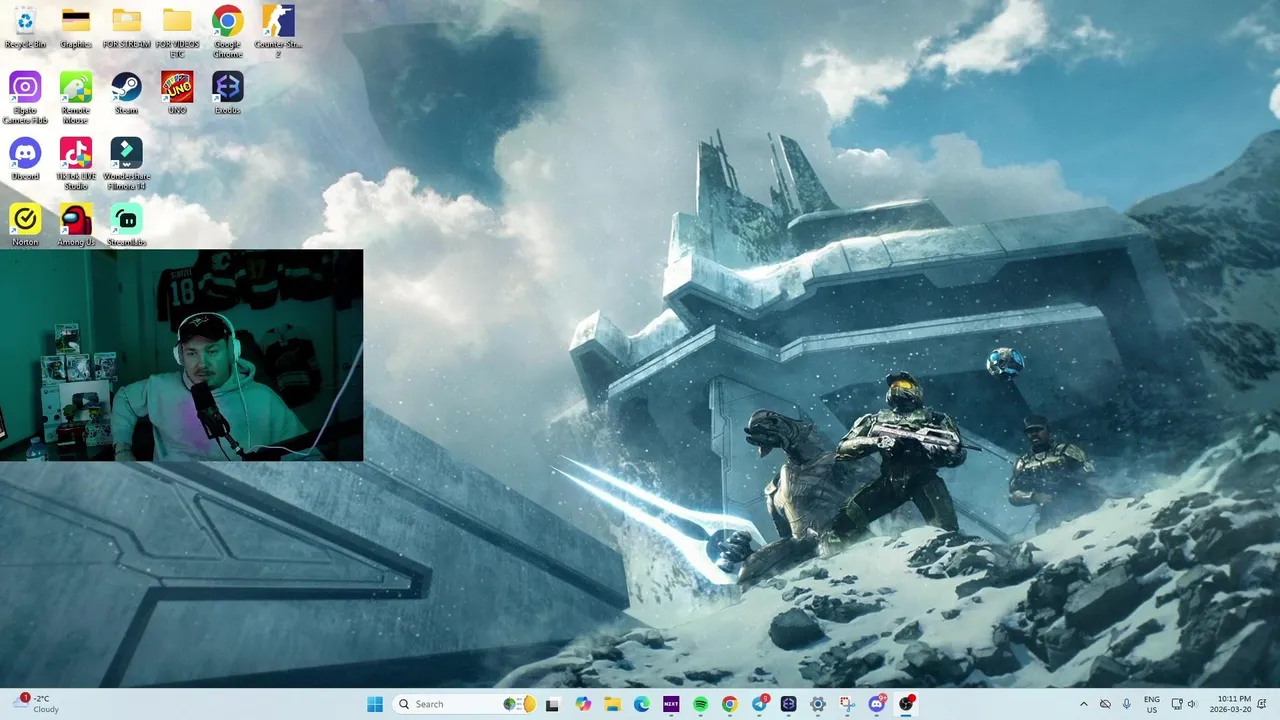The height and width of the screenshot is (720, 1280).
Task: Click the webcam overlay video feed
Action: tap(181, 355)
